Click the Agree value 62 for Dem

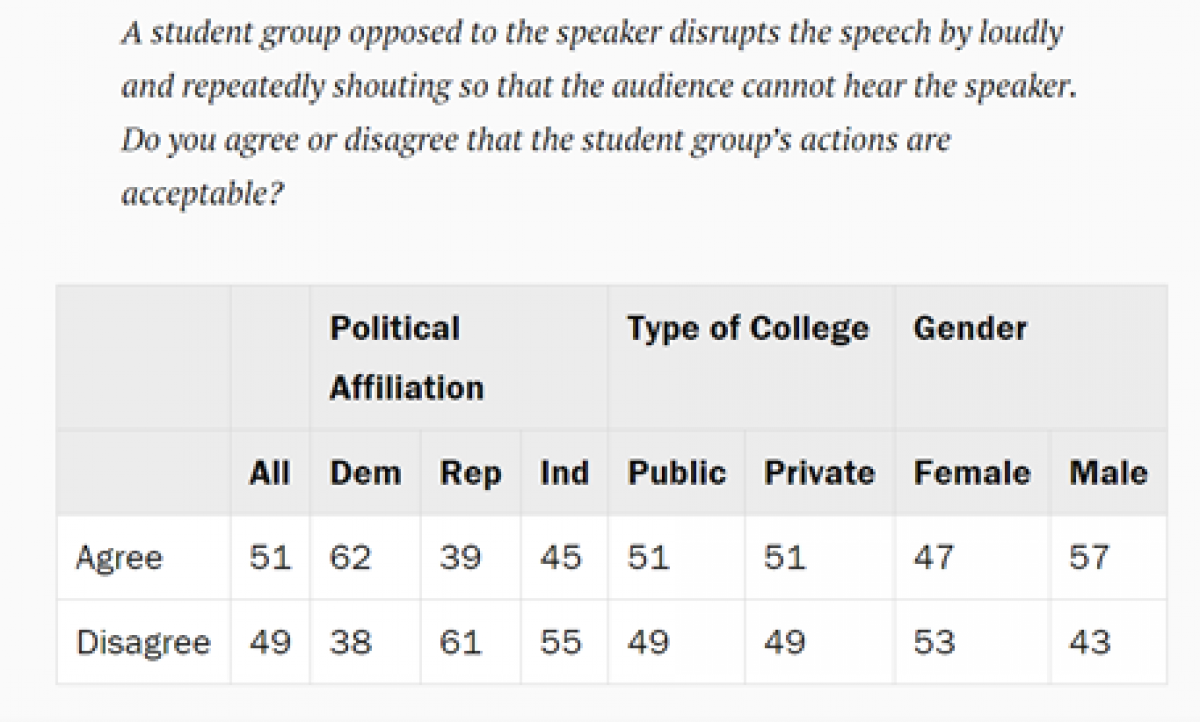tap(350, 557)
